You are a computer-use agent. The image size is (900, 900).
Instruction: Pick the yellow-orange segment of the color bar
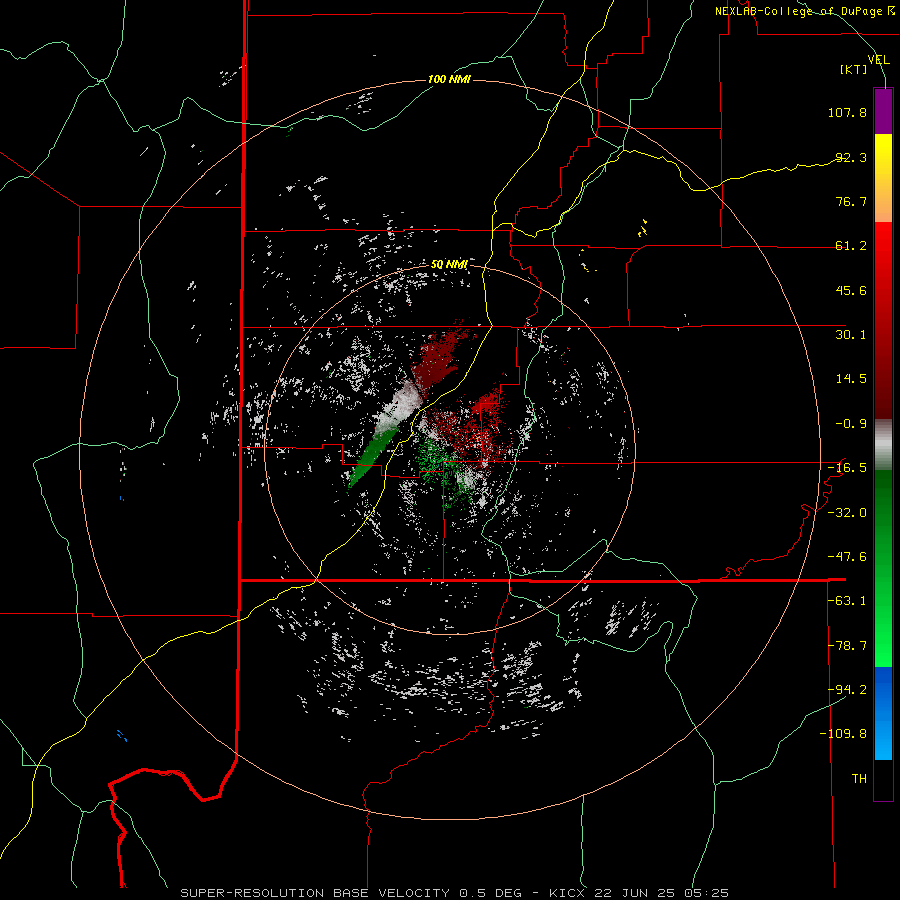883,178
